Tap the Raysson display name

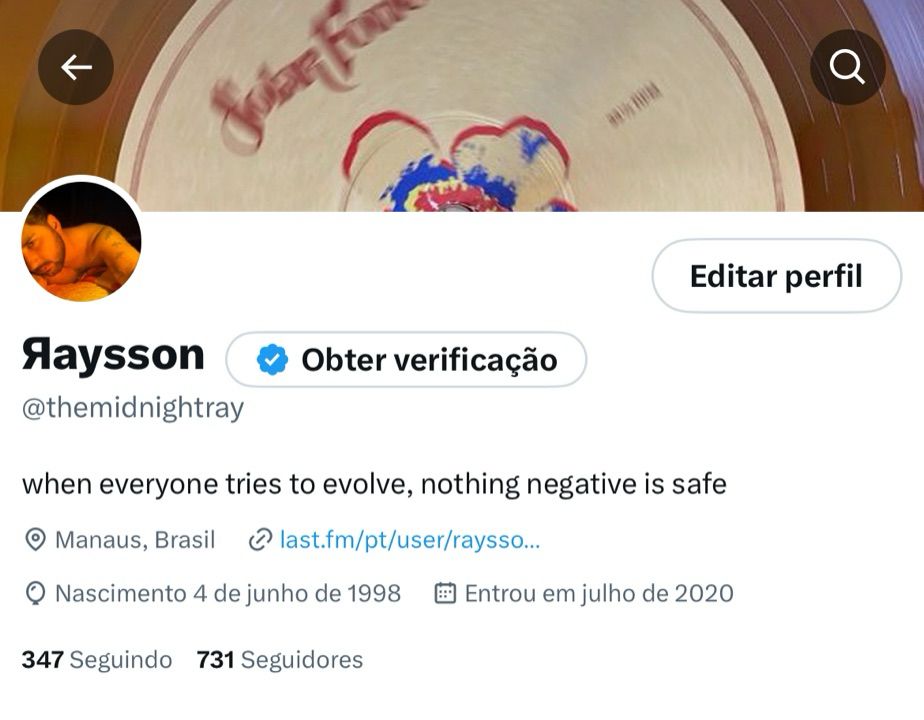click(x=113, y=356)
